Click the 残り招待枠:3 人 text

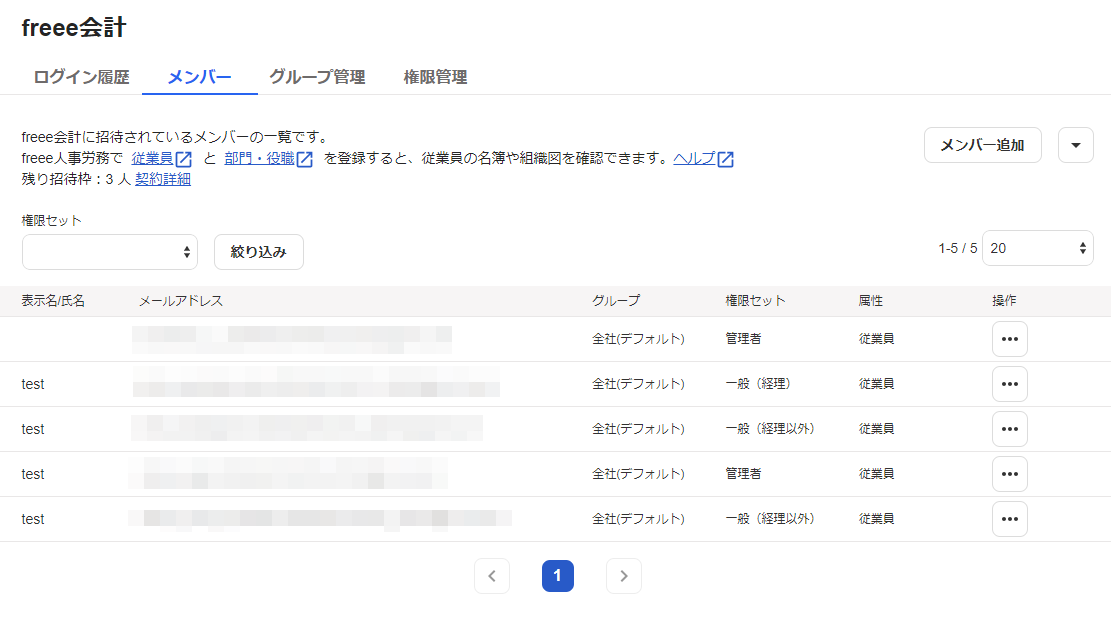pos(77,179)
